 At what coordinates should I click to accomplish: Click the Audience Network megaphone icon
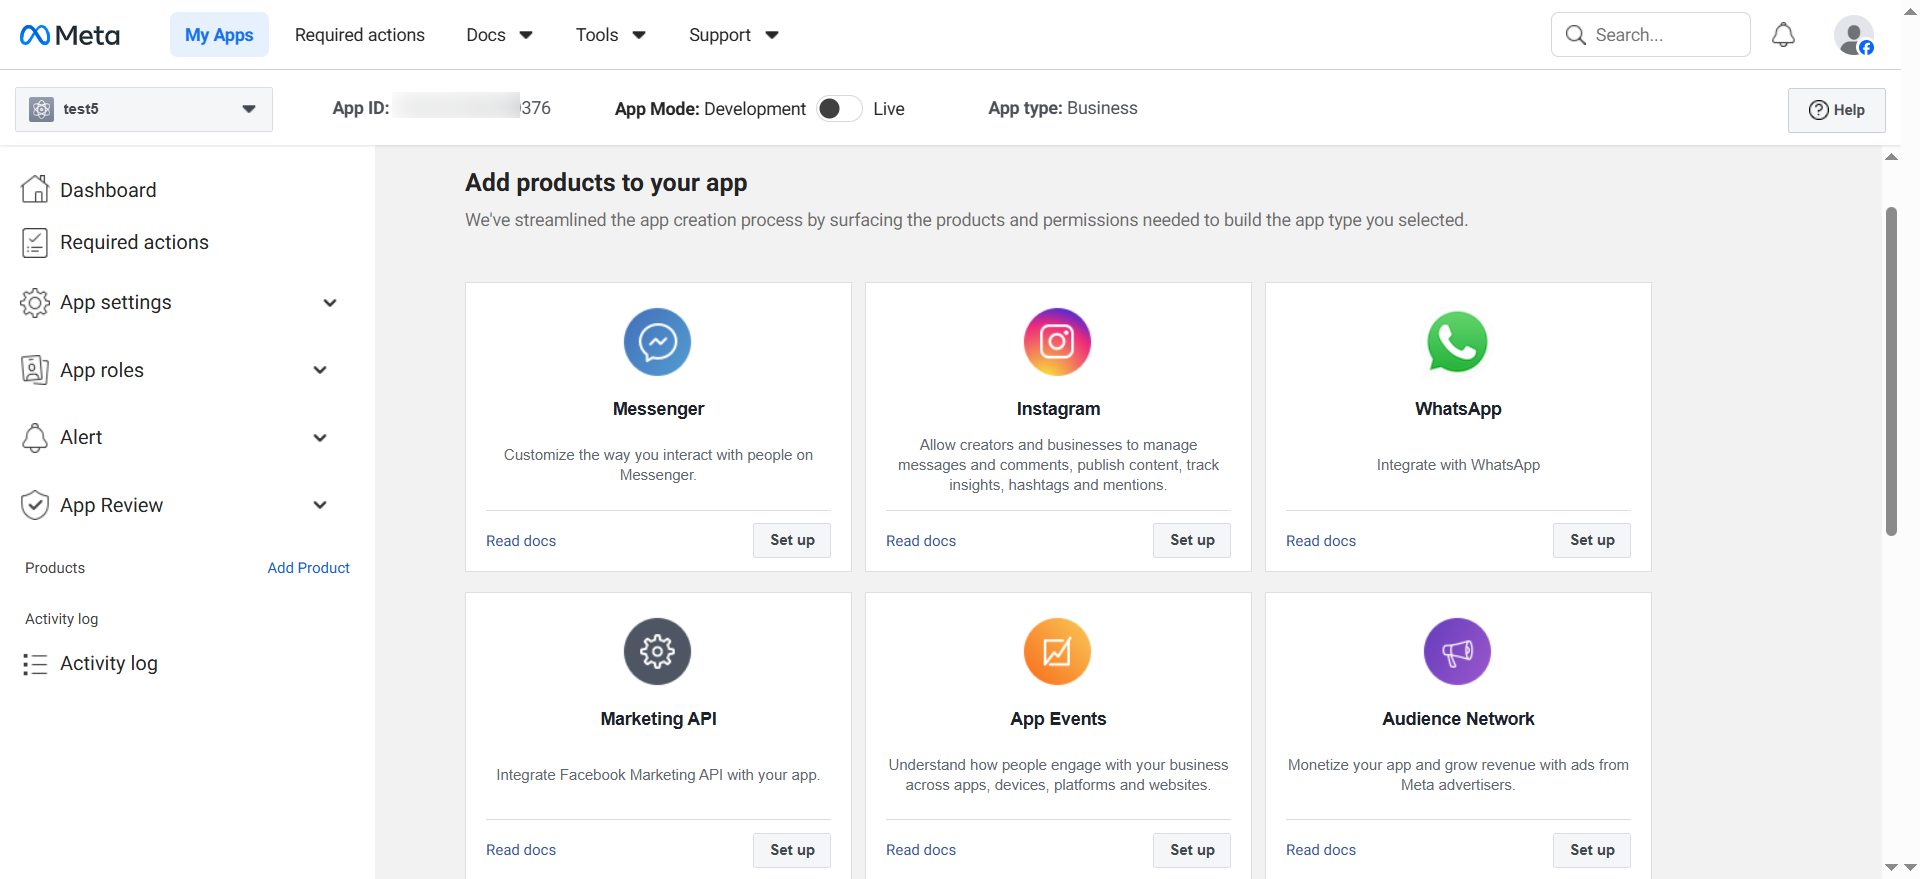(1457, 652)
